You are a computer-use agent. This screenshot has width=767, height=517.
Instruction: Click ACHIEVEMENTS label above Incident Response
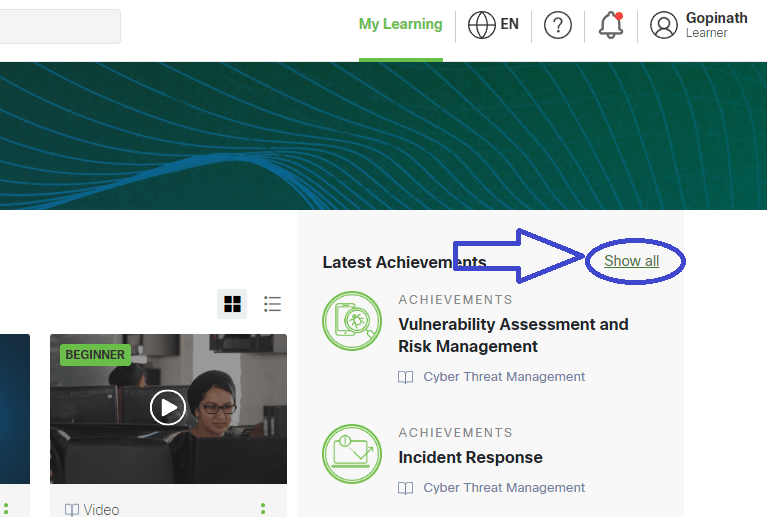tap(455, 432)
